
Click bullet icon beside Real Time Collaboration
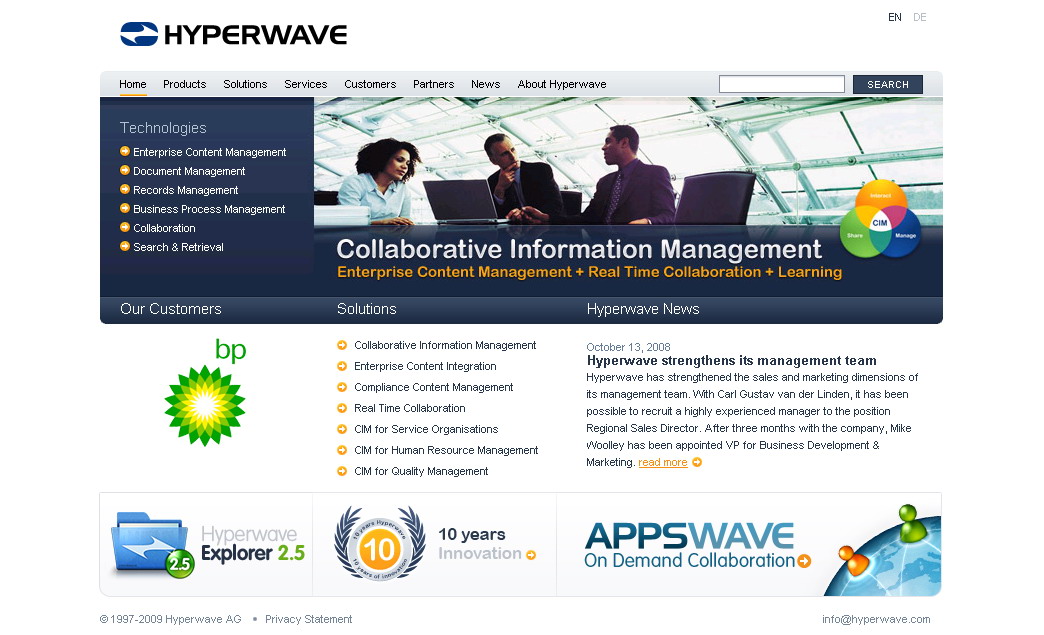pos(342,408)
